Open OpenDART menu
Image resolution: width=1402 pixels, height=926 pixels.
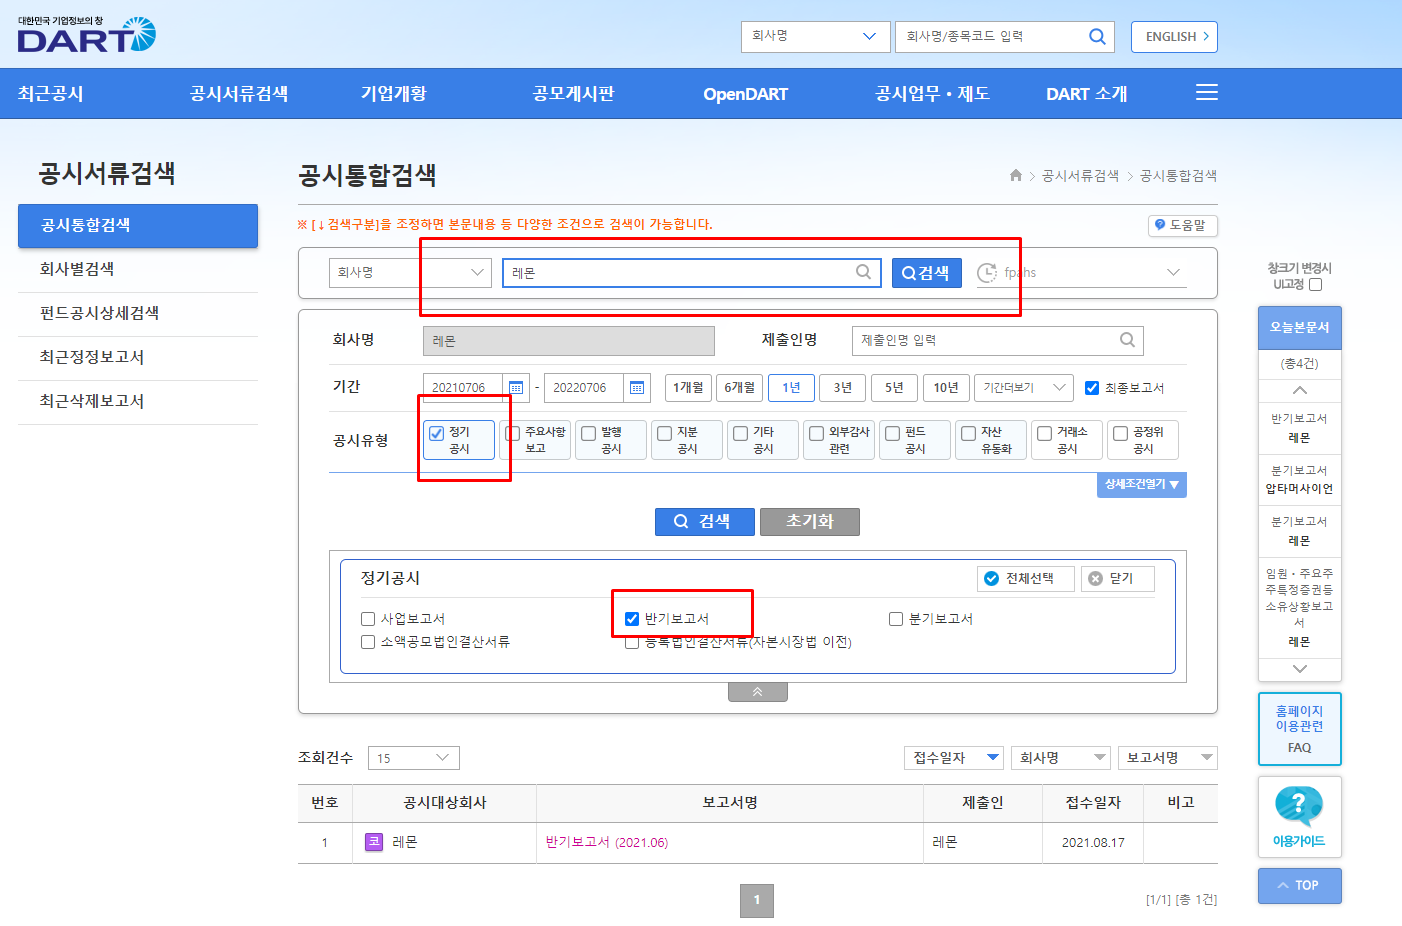tap(745, 94)
